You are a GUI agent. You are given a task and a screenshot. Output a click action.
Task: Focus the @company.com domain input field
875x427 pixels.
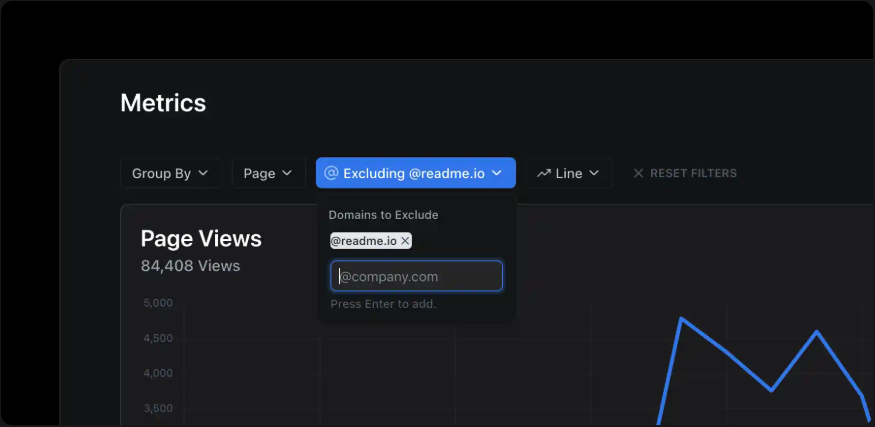pos(416,276)
